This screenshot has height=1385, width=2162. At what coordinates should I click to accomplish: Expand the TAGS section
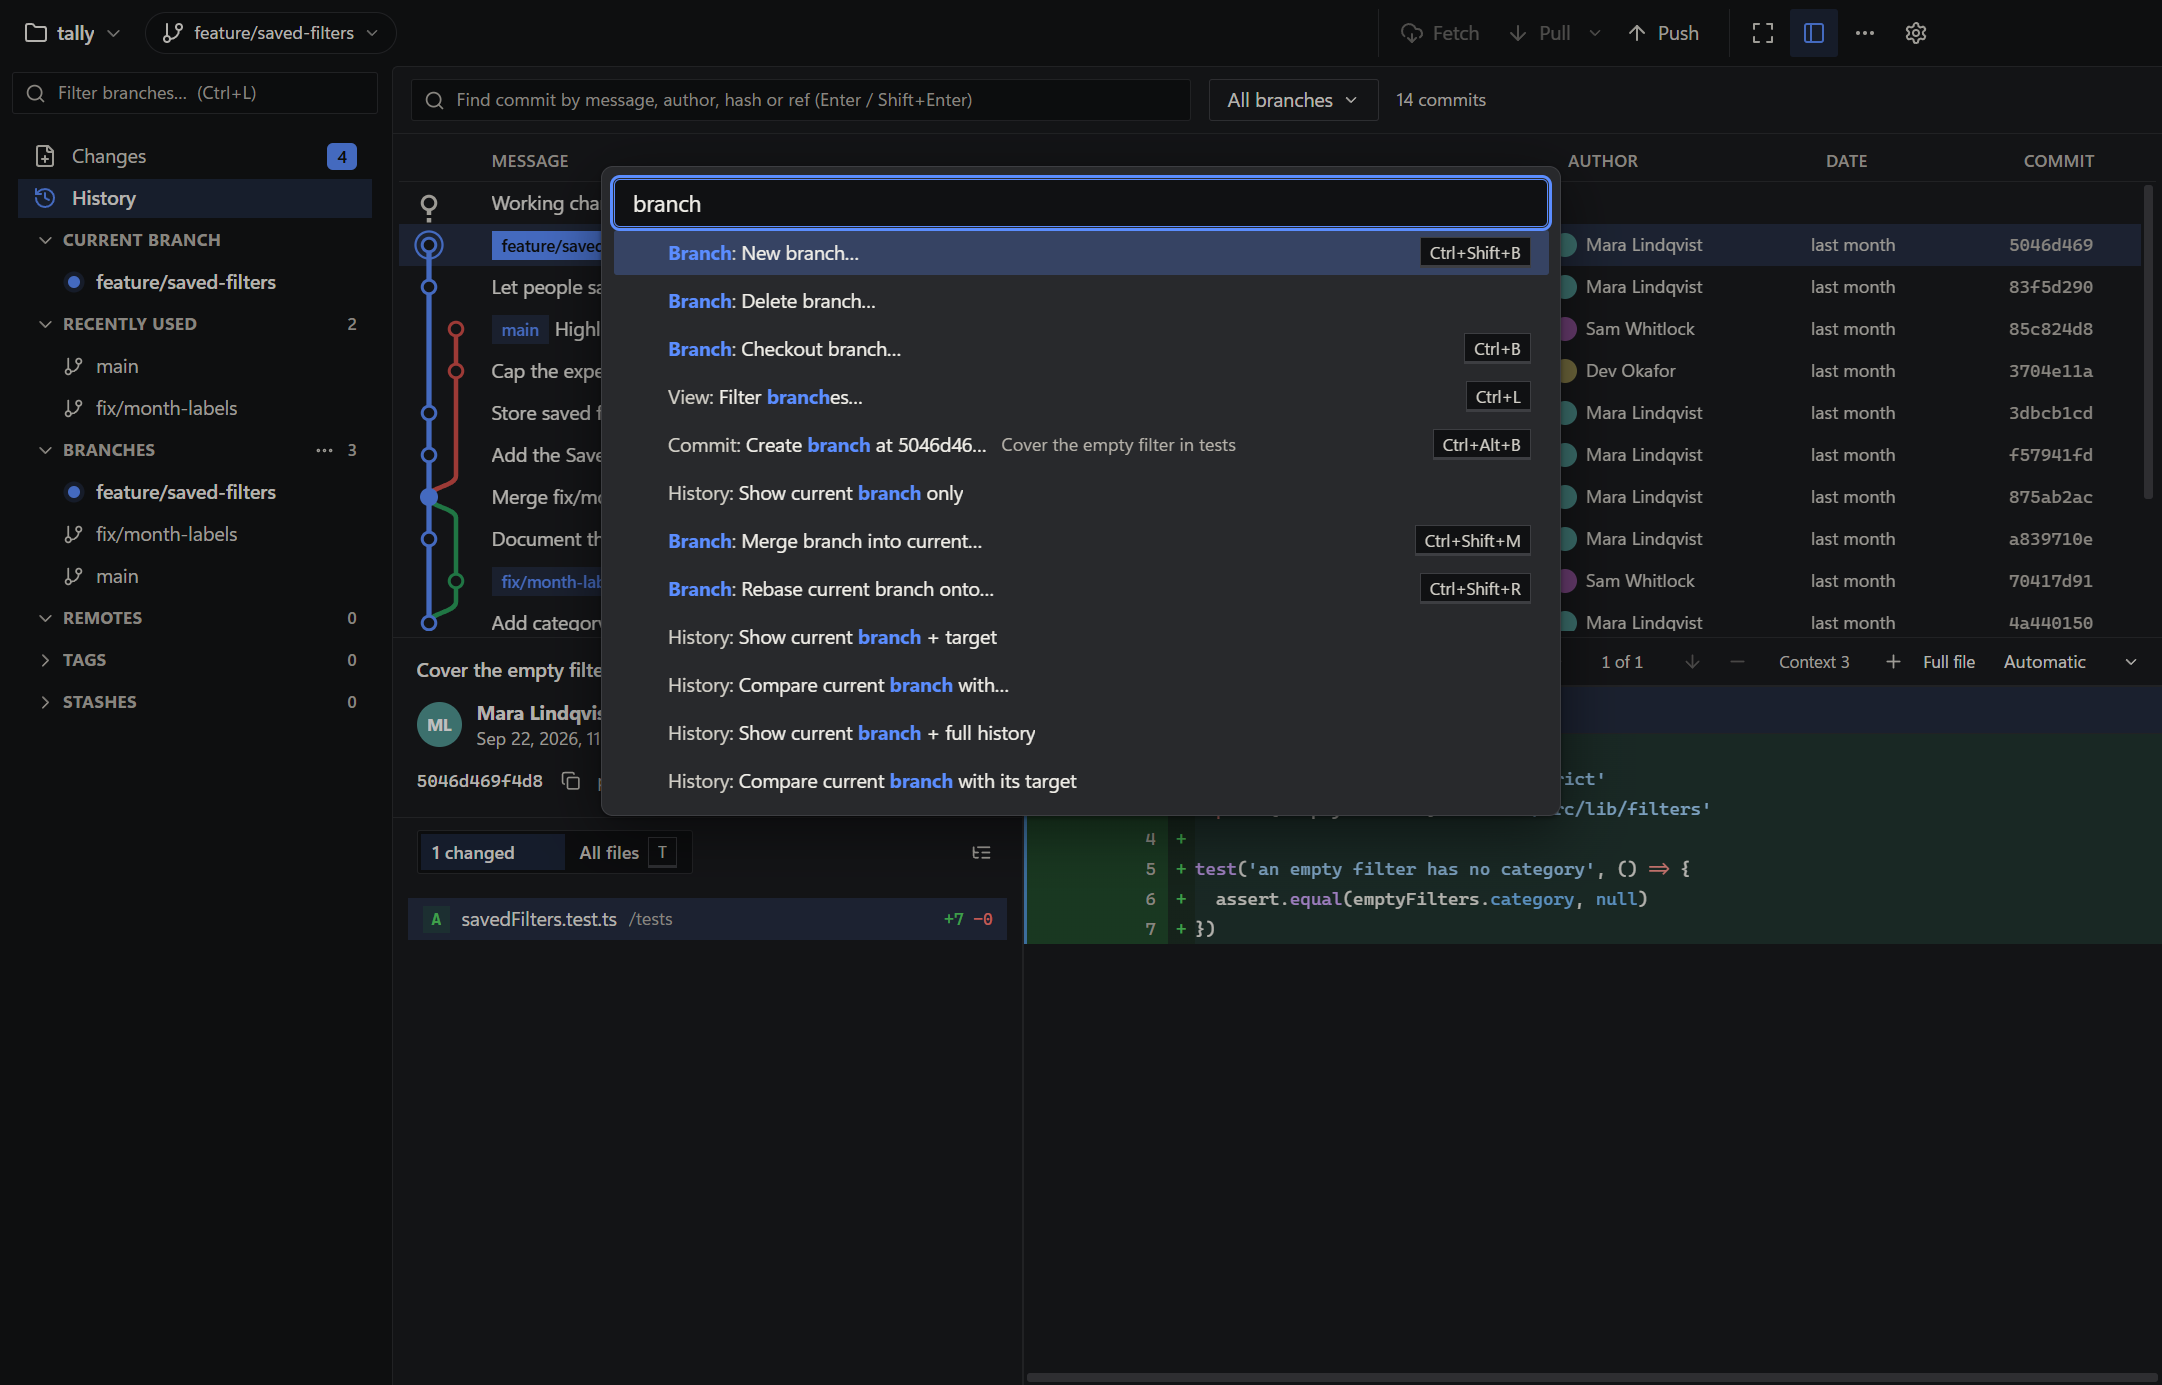pos(45,660)
